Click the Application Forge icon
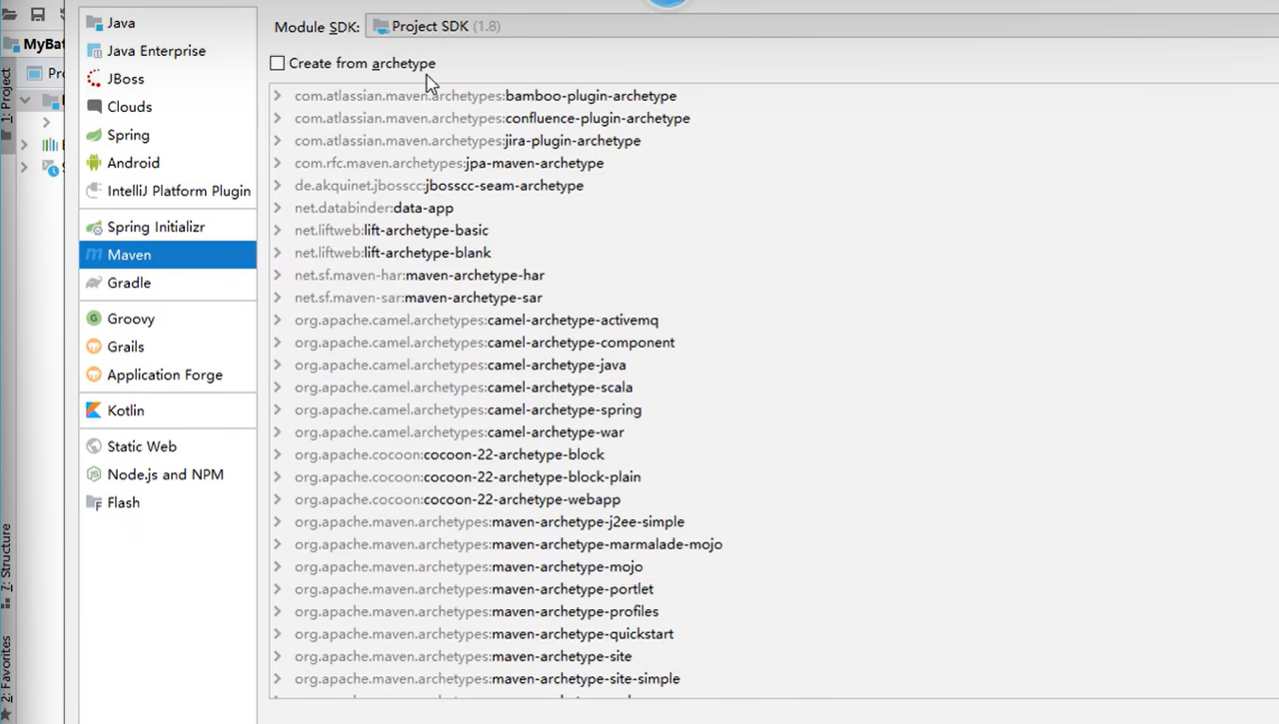 (x=94, y=375)
